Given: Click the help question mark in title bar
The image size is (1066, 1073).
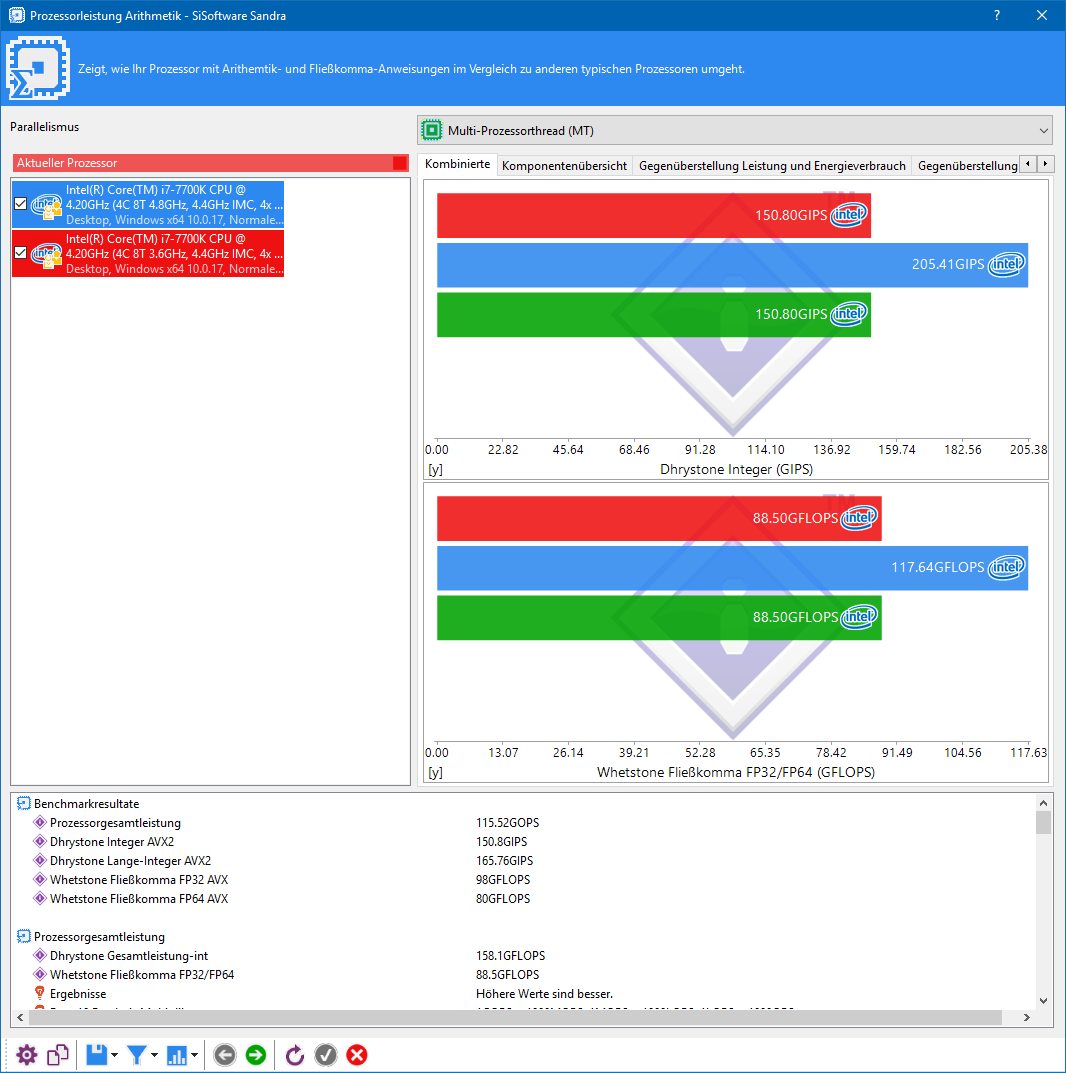Looking at the screenshot, I should tap(997, 15).
